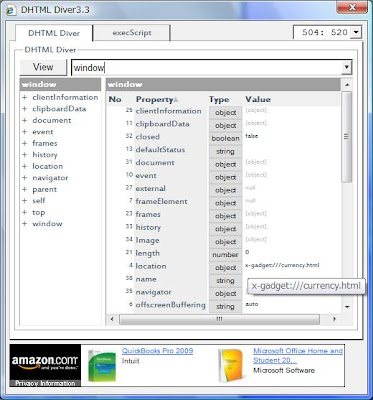Click the horizontal scrollbar thumb
373x400 pixels.
pos(219,319)
